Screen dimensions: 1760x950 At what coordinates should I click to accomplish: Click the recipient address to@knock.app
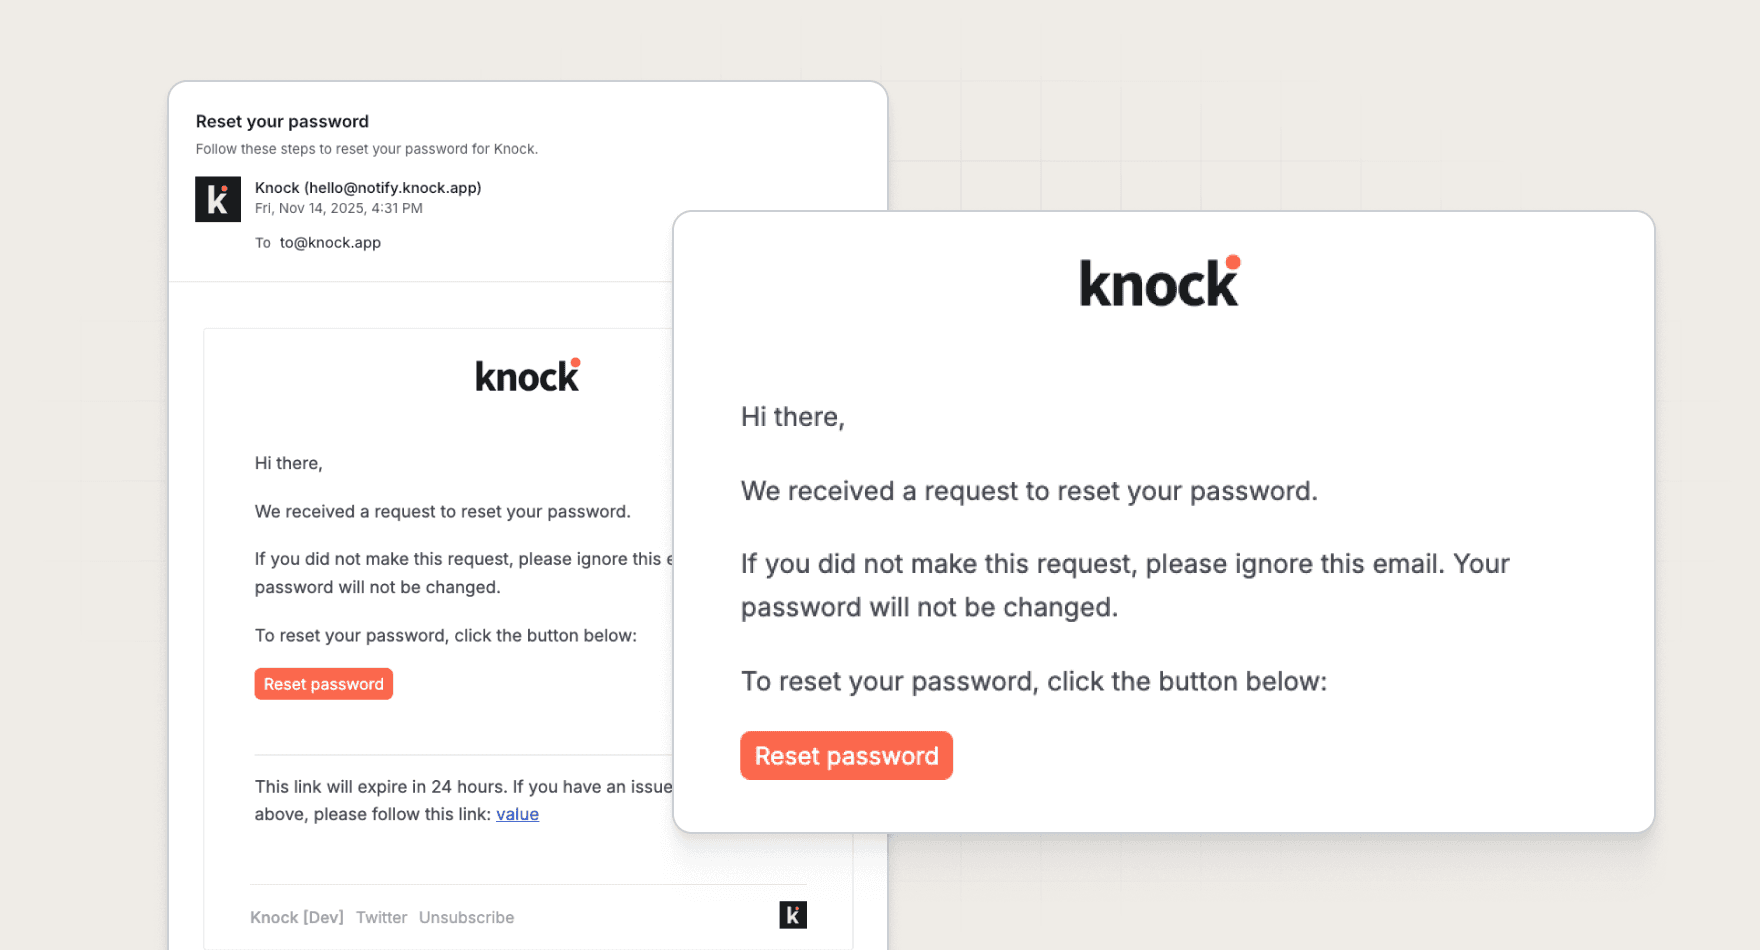click(330, 242)
